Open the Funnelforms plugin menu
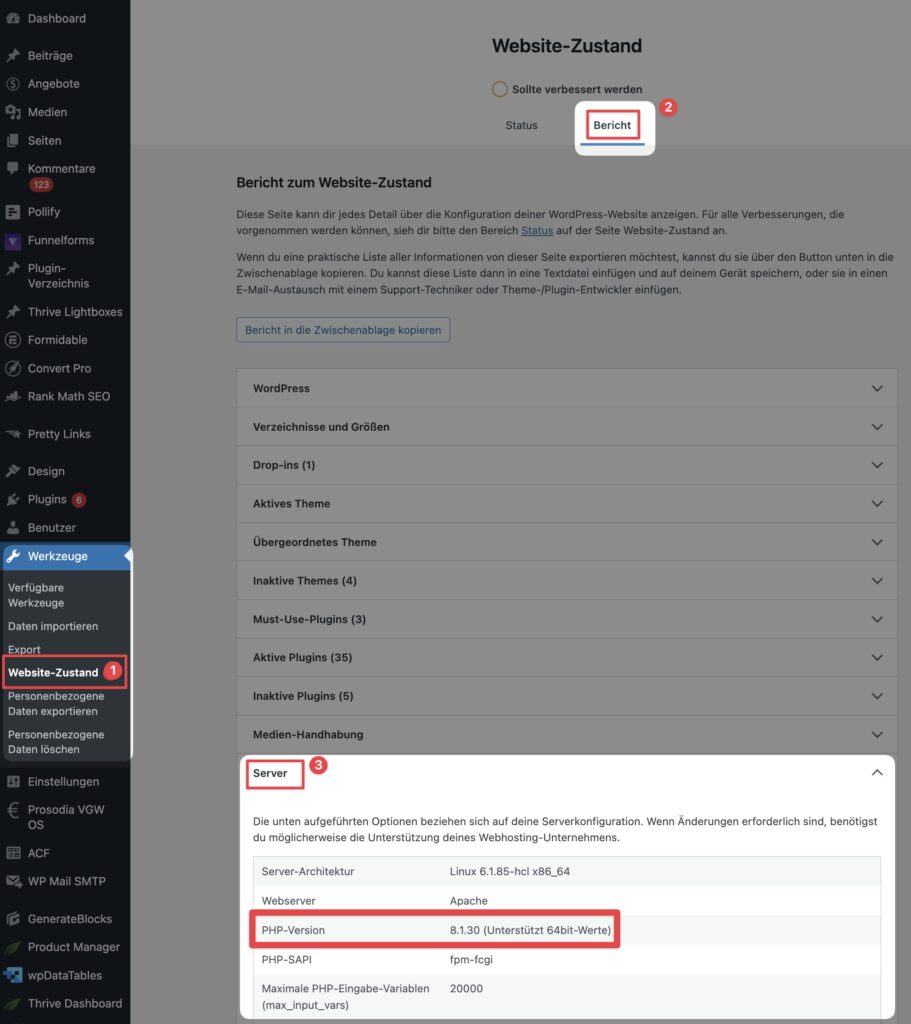Screen dimensions: 911x1024 62,240
